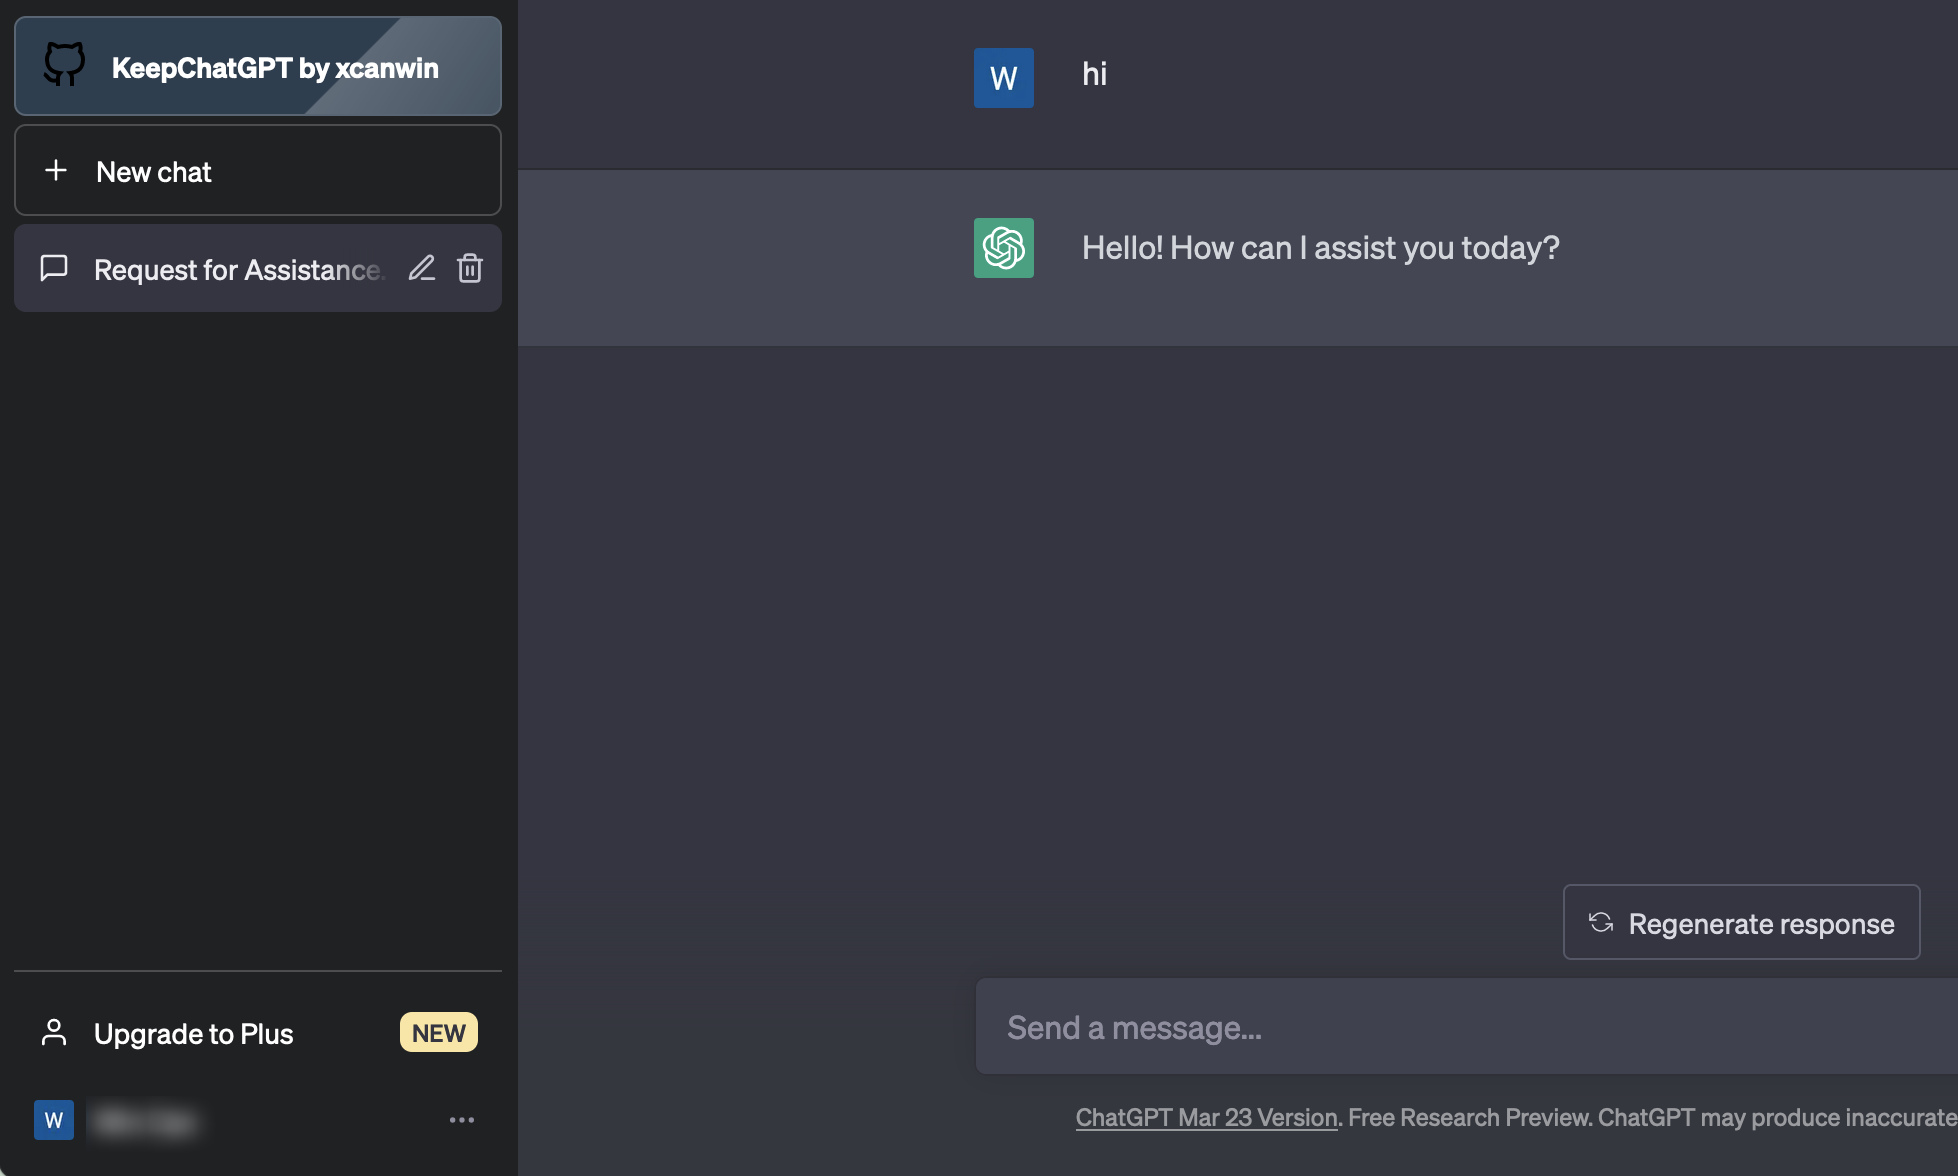Rename conversation using pencil edit icon

pos(422,268)
